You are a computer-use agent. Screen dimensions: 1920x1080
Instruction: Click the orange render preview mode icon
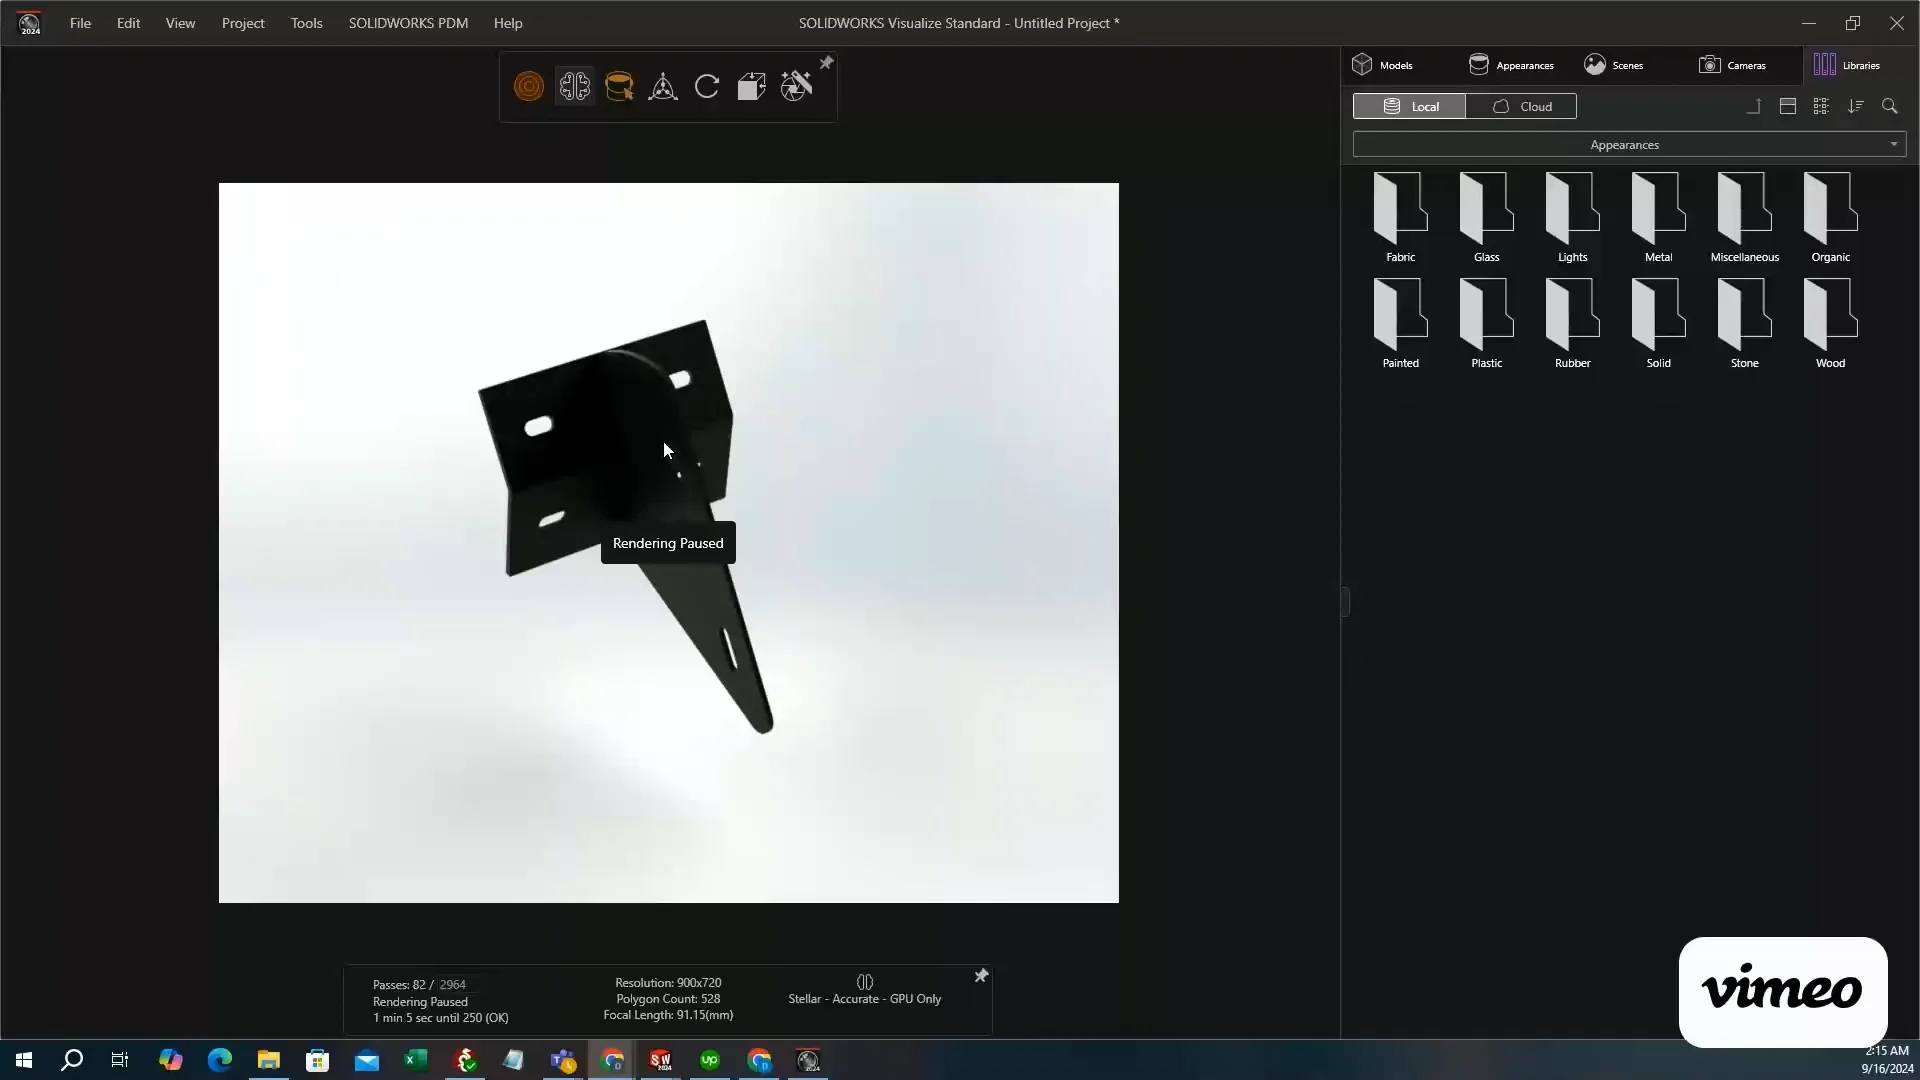tap(529, 87)
